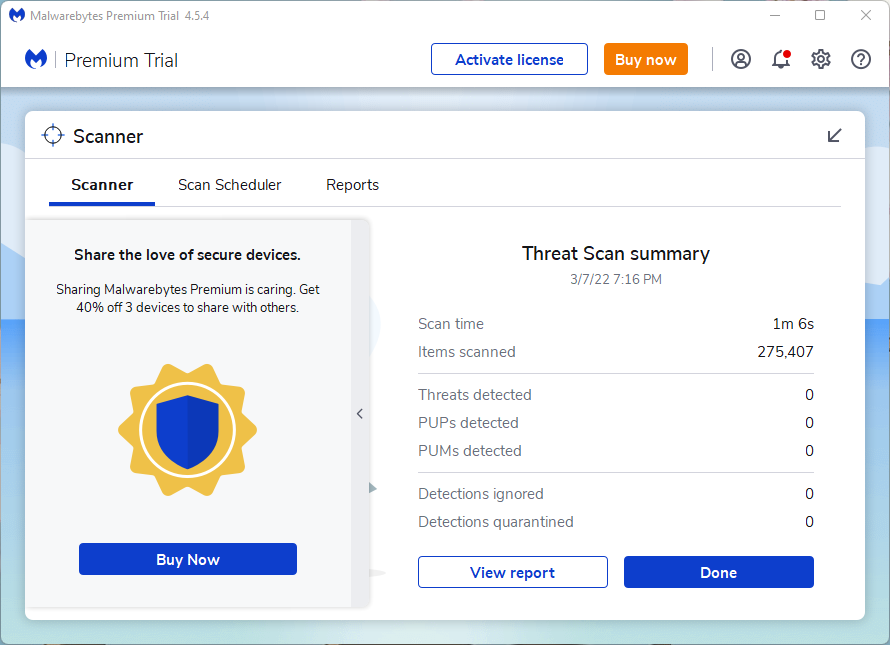Click the blue Buy Now promo button

point(188,559)
